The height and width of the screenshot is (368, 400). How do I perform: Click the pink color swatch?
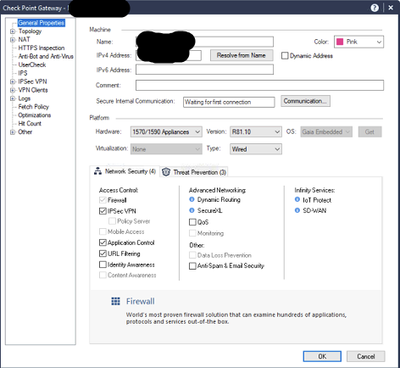click(340, 42)
